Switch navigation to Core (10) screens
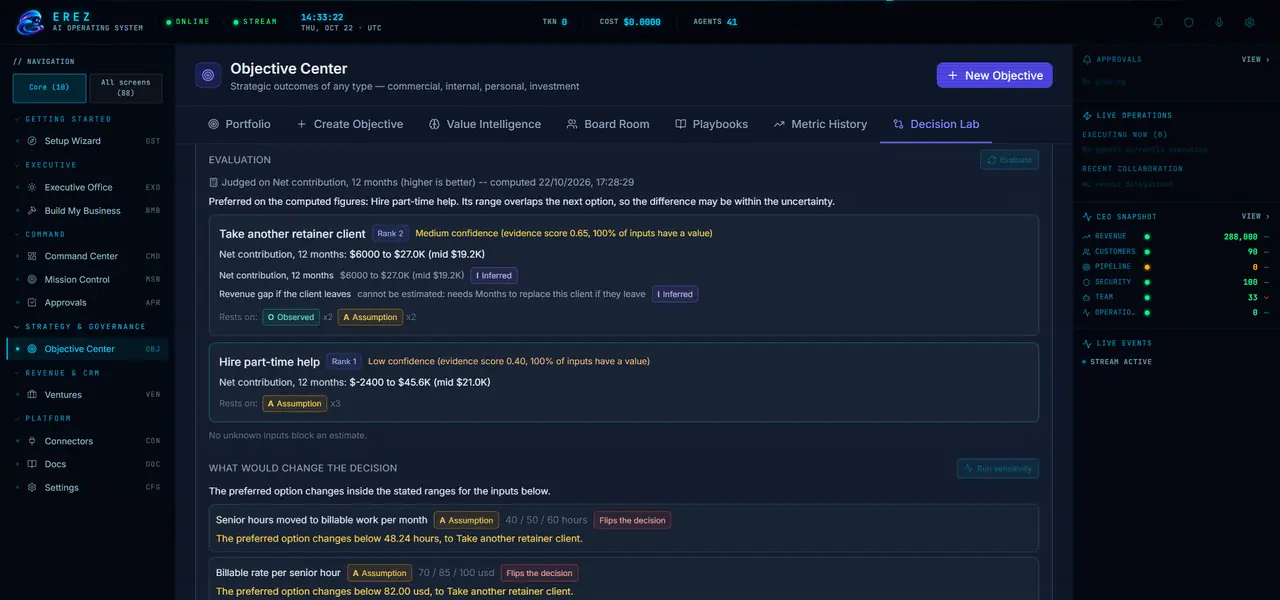The height and width of the screenshot is (600, 1280). [49, 88]
